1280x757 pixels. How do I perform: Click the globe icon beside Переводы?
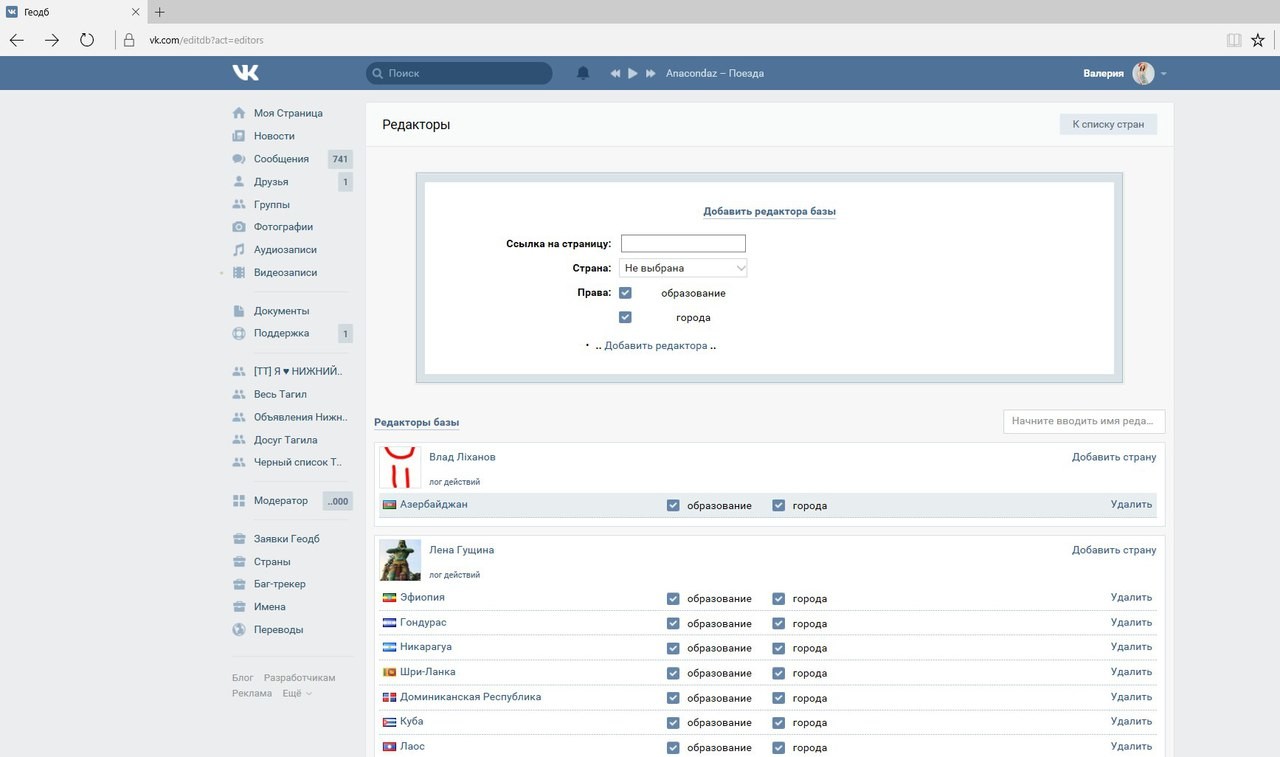(238, 630)
